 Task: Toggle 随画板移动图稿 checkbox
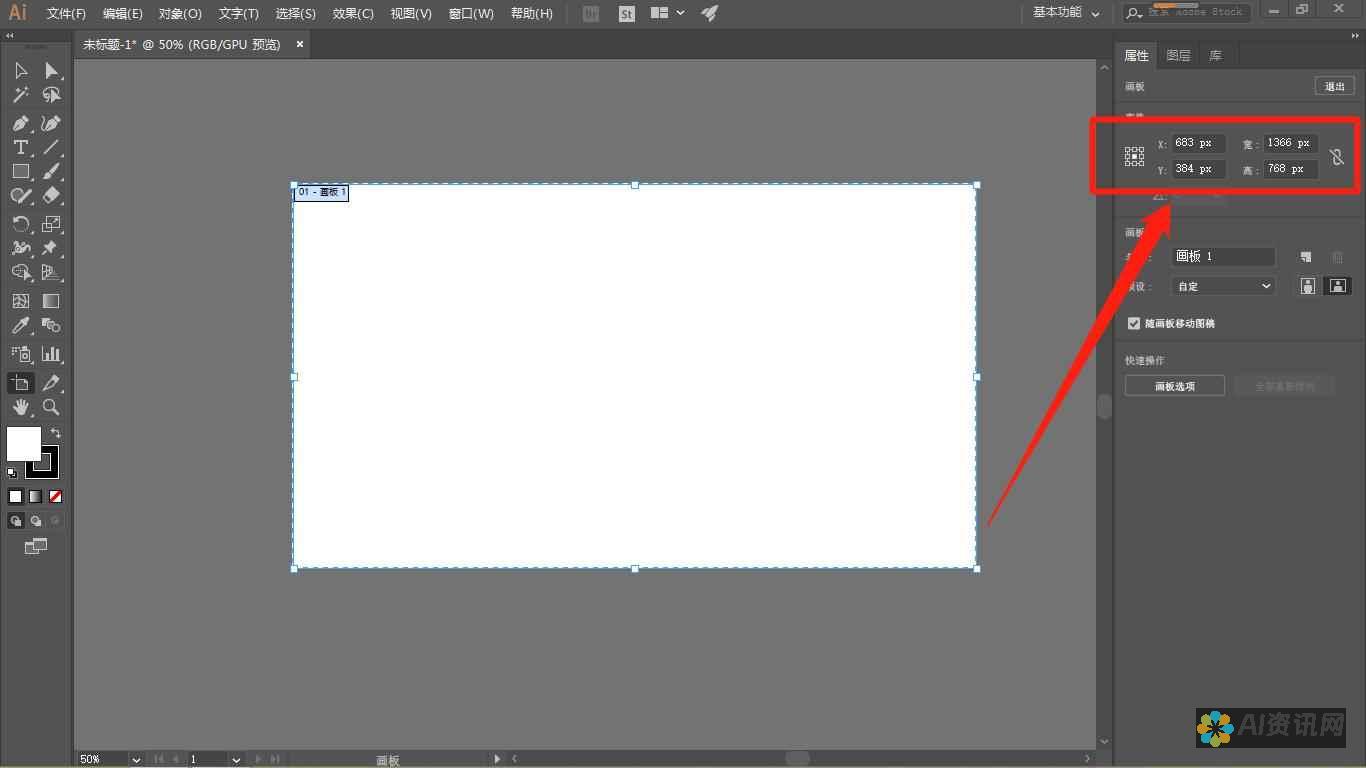pos(1134,323)
